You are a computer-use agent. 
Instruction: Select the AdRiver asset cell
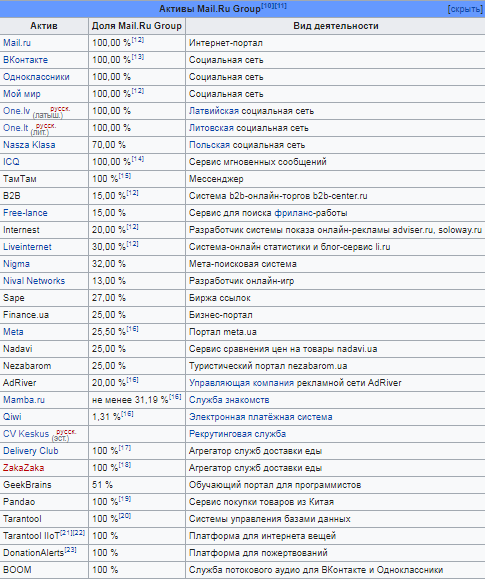click(x=44, y=383)
